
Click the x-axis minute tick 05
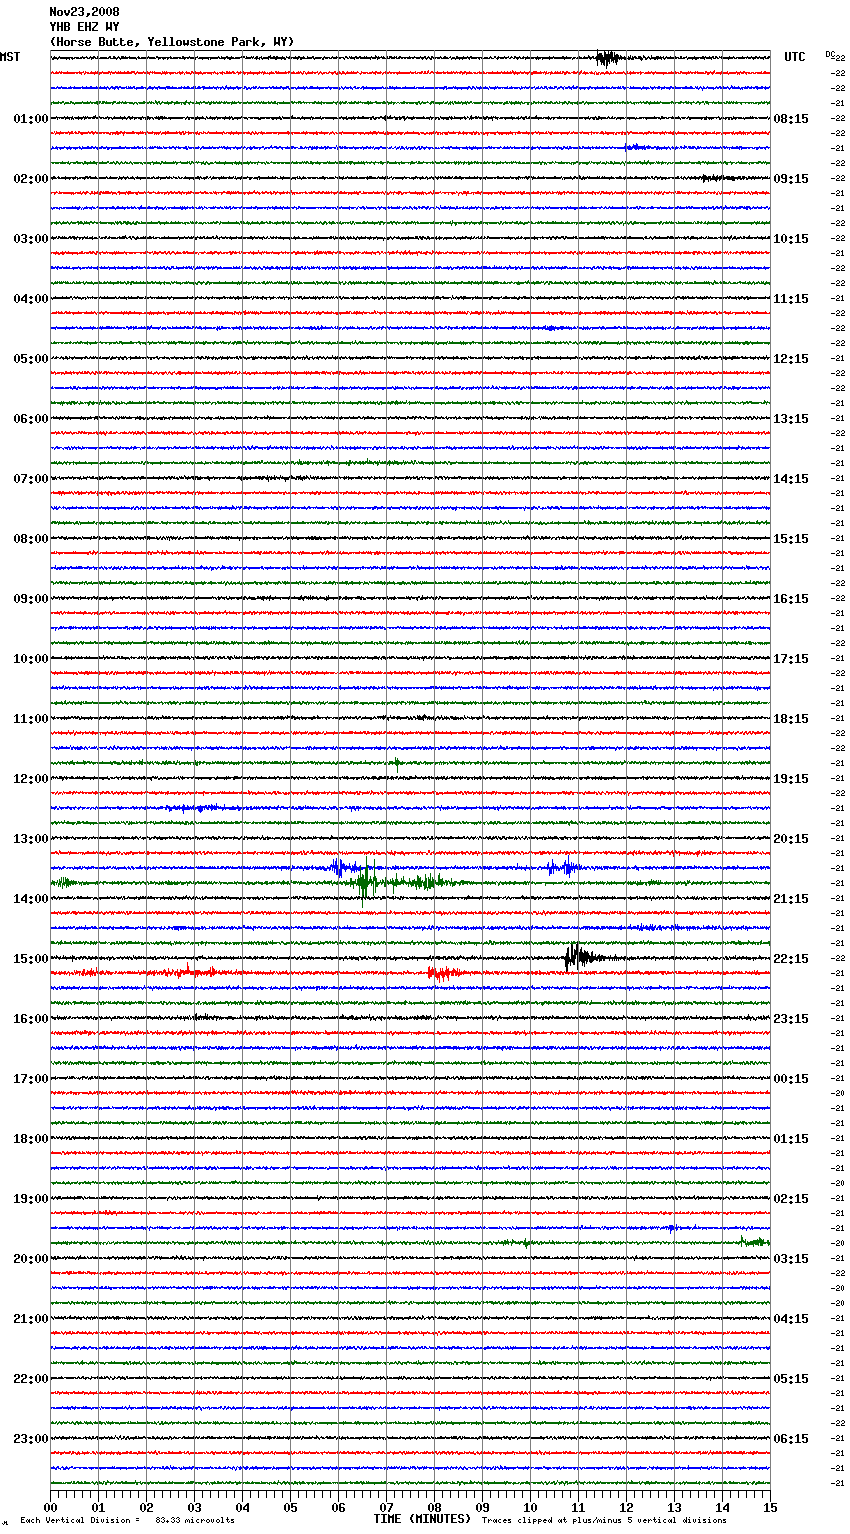click(290, 1507)
